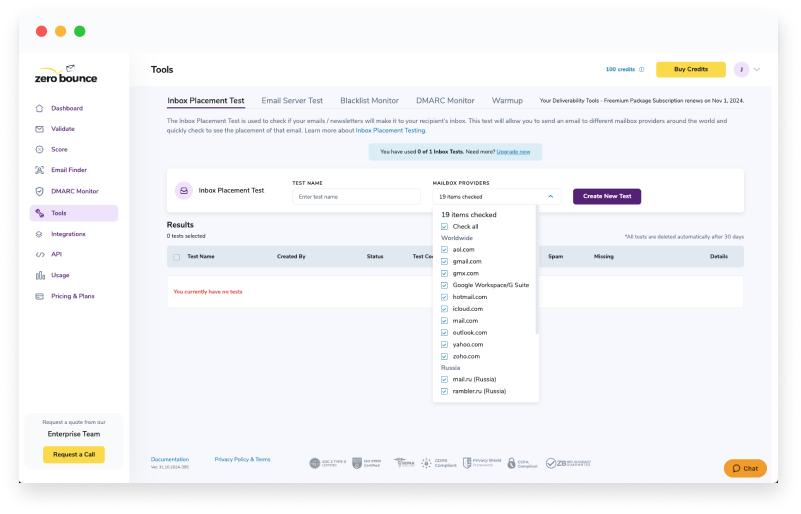Image resolution: width=801 pixels, height=514 pixels.
Task: Focus the Test Name input field
Action: (357, 197)
